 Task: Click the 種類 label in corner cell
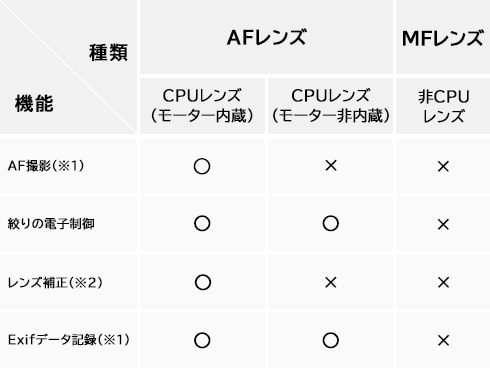108,53
